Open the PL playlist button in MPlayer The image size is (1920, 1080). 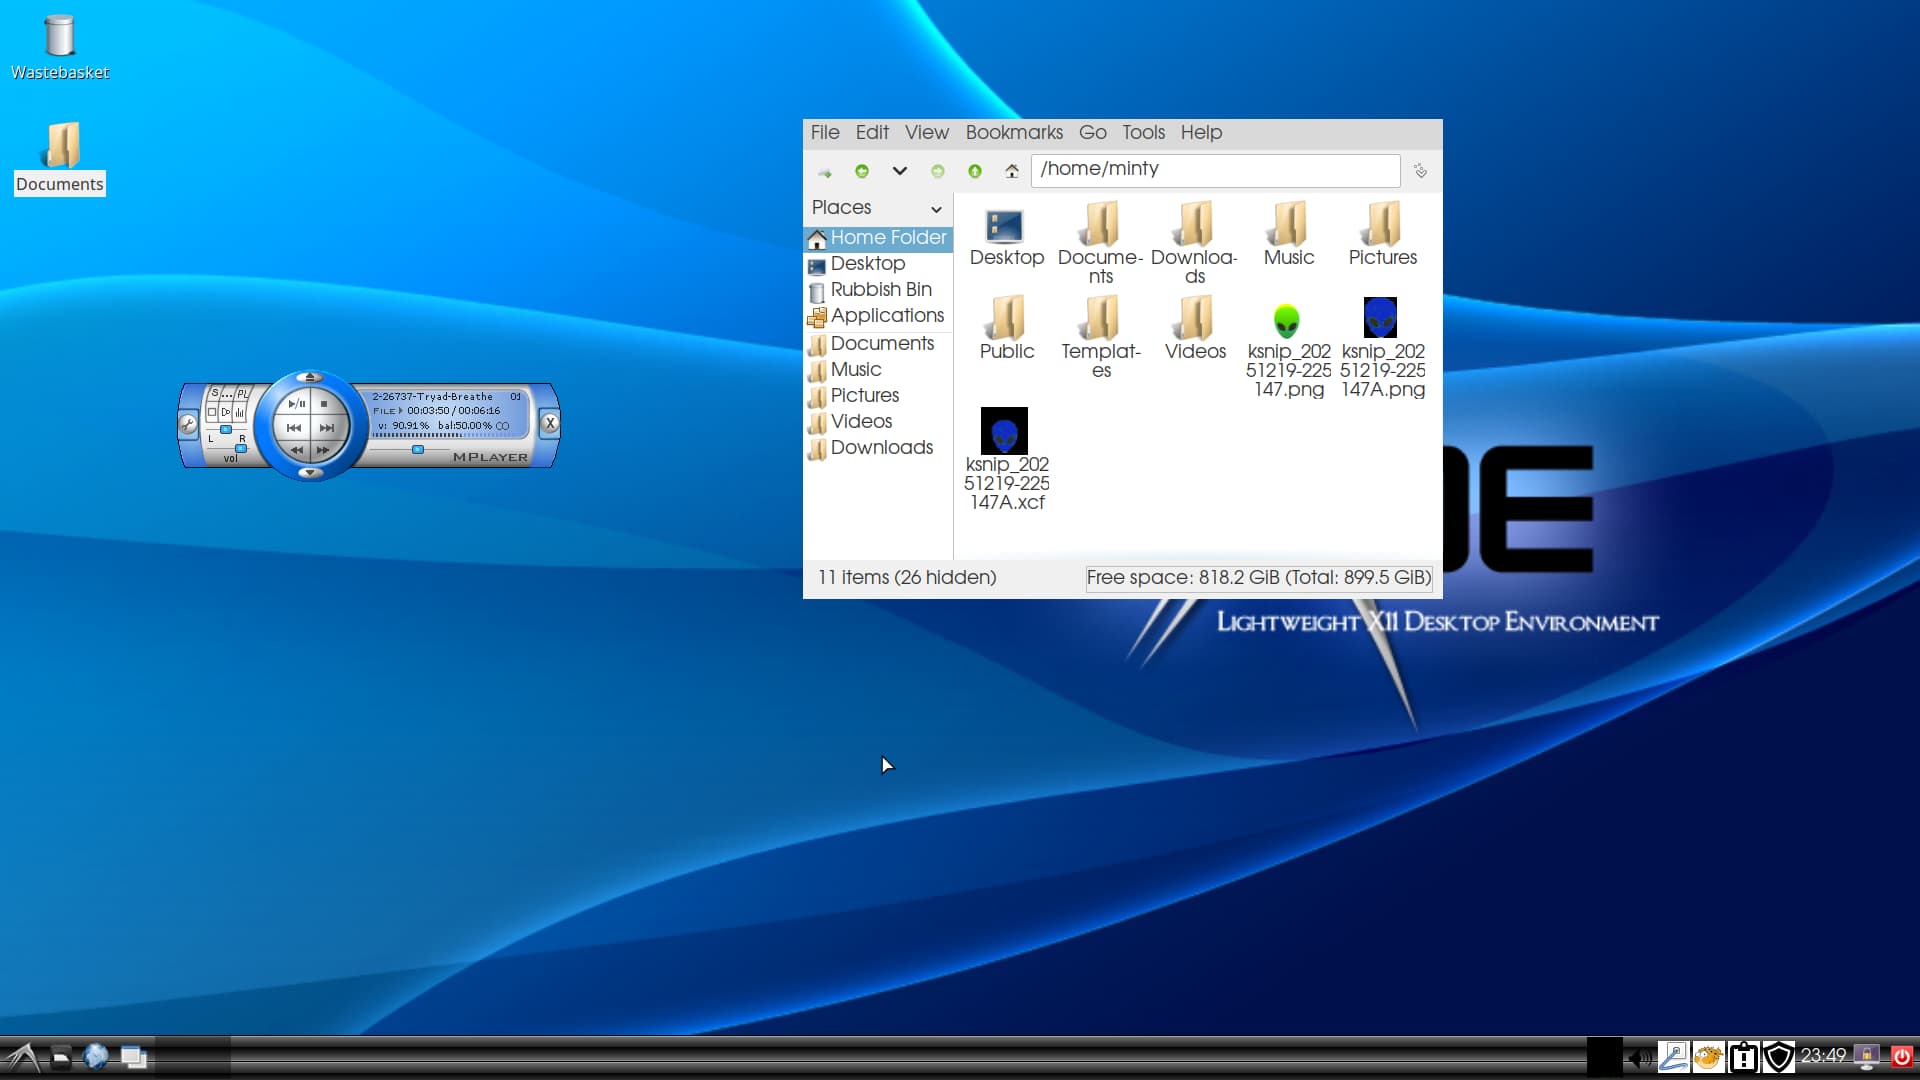point(242,394)
